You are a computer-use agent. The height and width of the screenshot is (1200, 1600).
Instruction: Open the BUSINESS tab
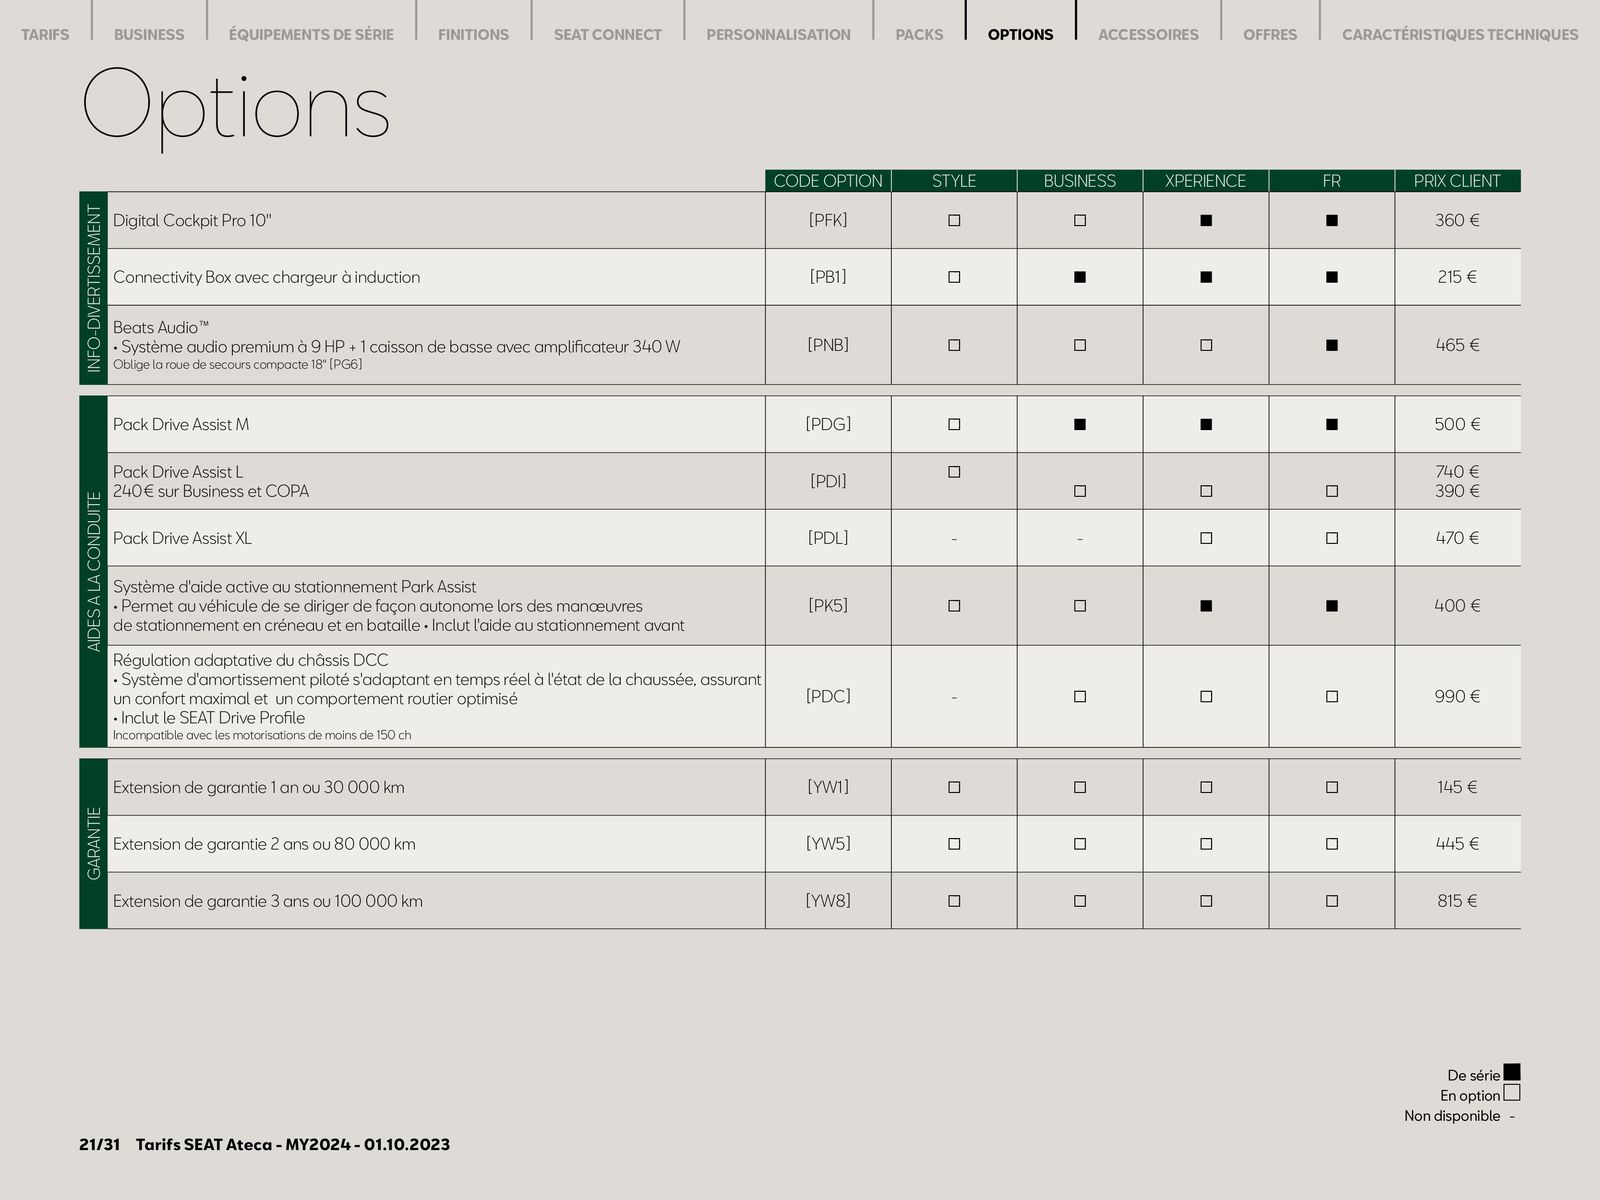(149, 34)
